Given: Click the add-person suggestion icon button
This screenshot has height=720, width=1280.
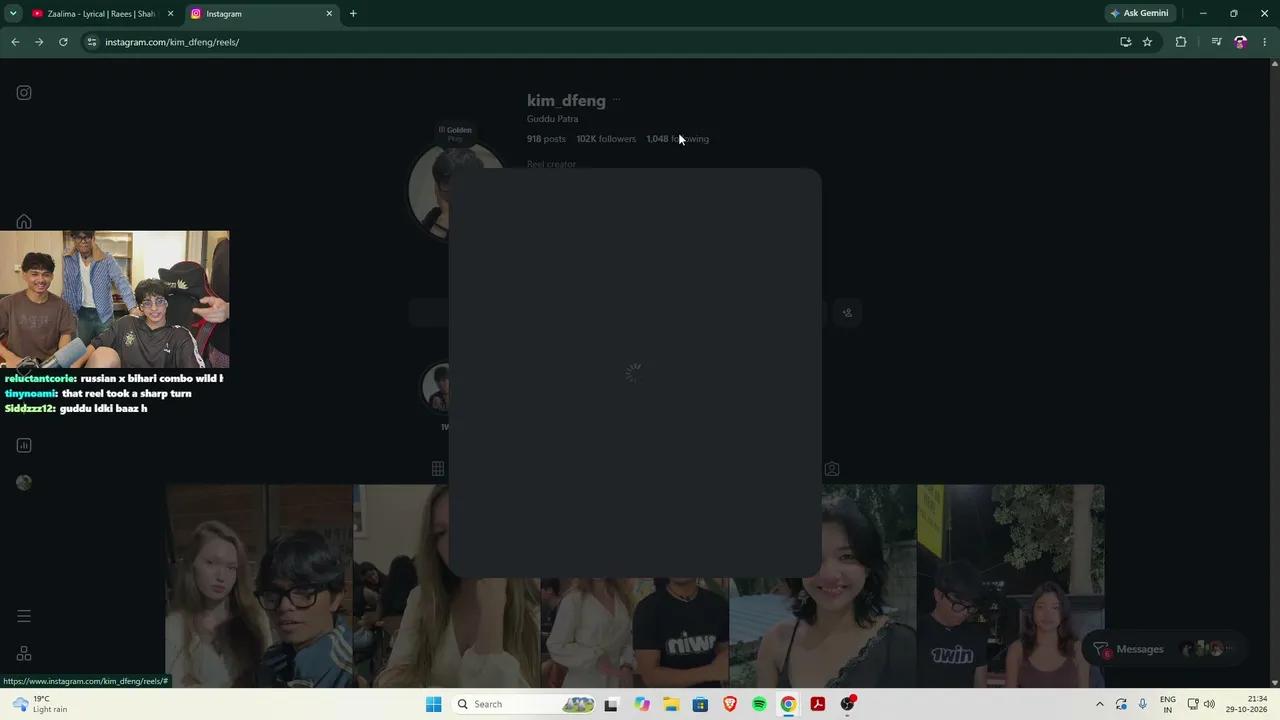Looking at the screenshot, I should coord(847,313).
